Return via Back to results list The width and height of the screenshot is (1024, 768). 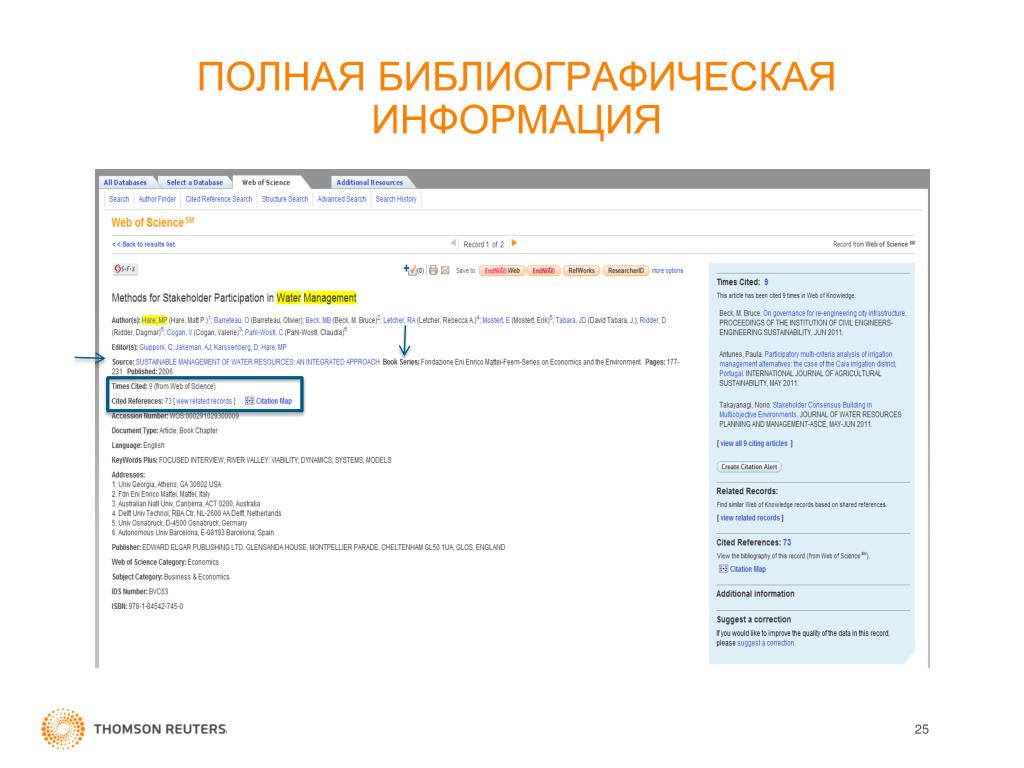click(143, 244)
